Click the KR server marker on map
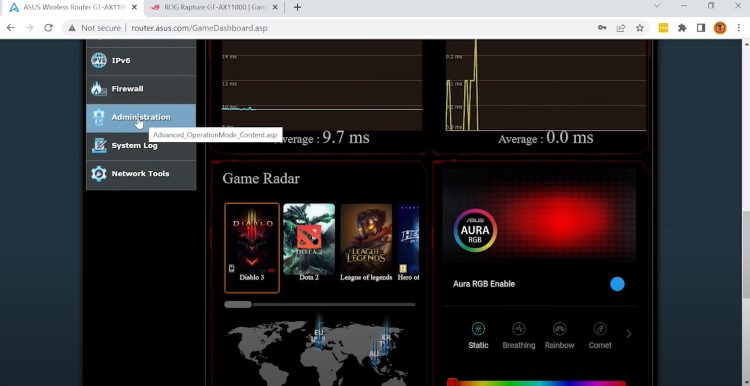The width and height of the screenshot is (750, 386). tap(386, 337)
